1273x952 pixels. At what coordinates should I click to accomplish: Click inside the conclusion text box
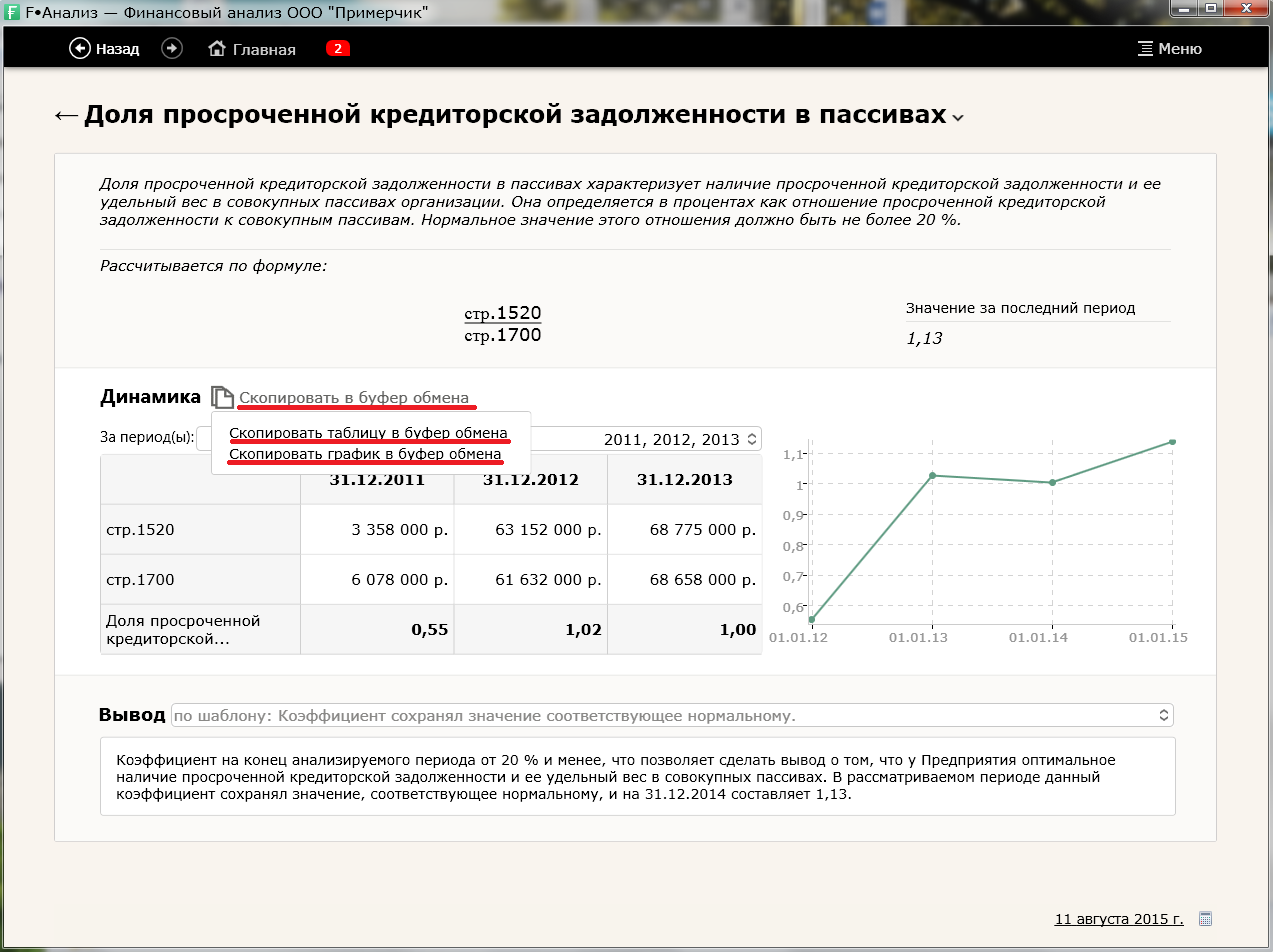[637, 776]
